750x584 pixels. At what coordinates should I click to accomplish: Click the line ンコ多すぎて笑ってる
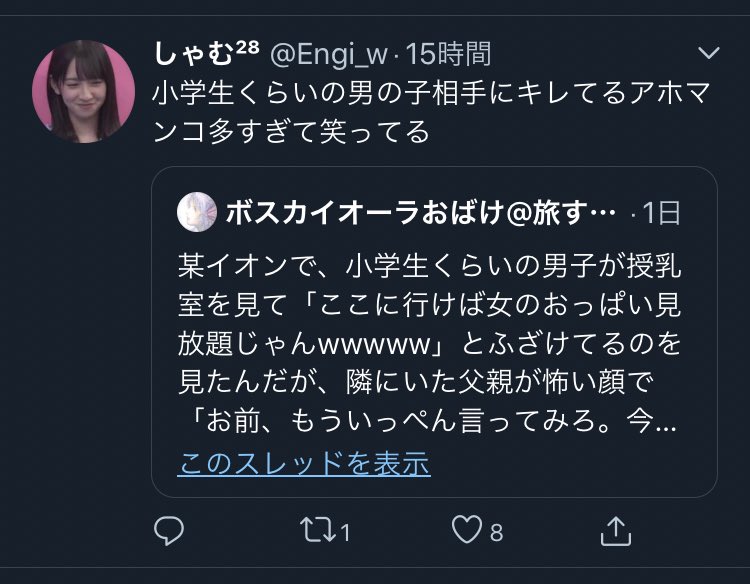point(291,132)
